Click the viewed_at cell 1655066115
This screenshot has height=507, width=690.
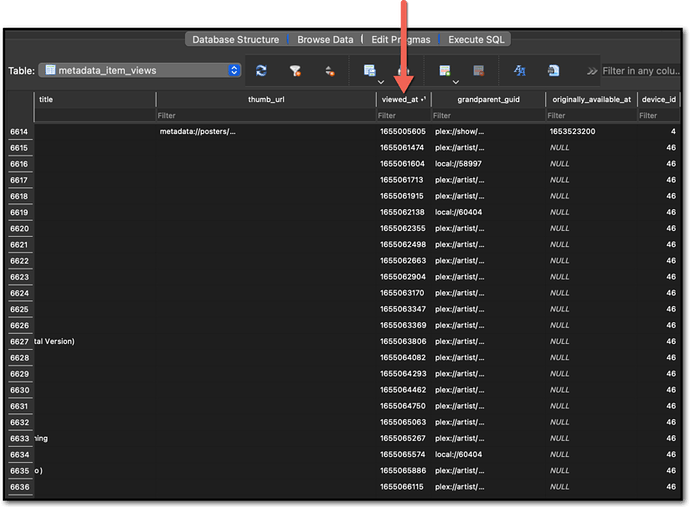404,487
